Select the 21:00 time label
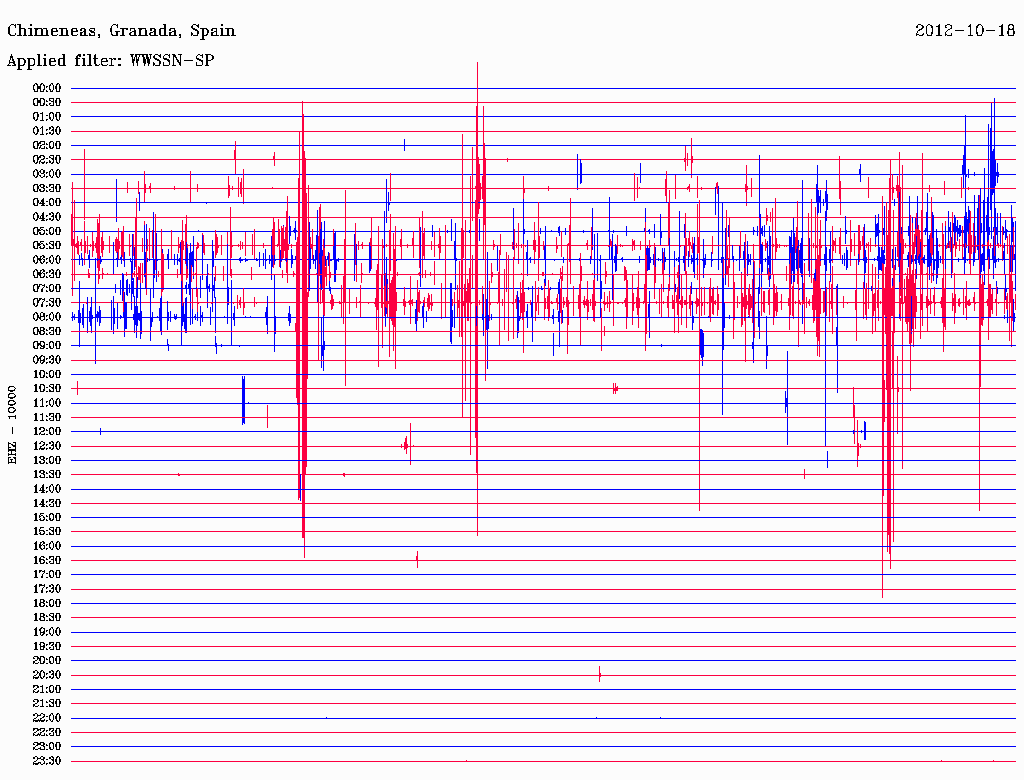 tap(46, 689)
